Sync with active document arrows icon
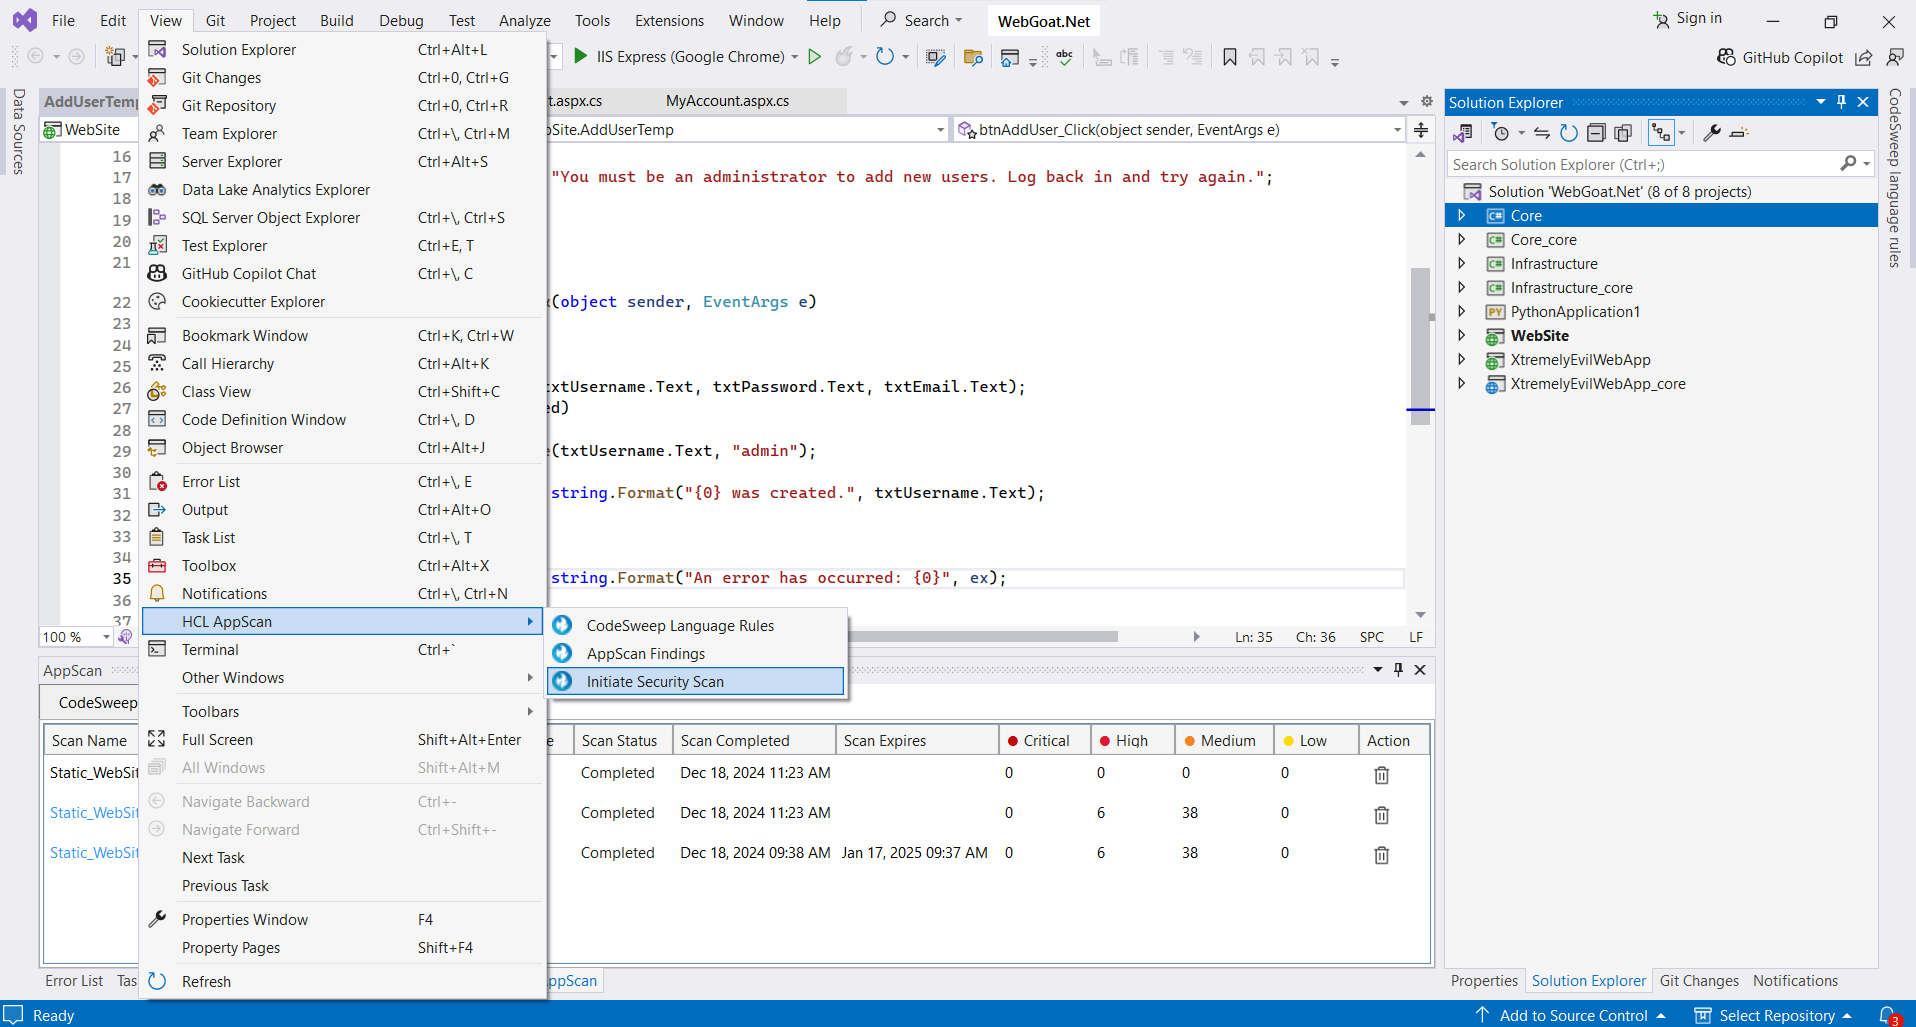 pyautogui.click(x=1542, y=133)
